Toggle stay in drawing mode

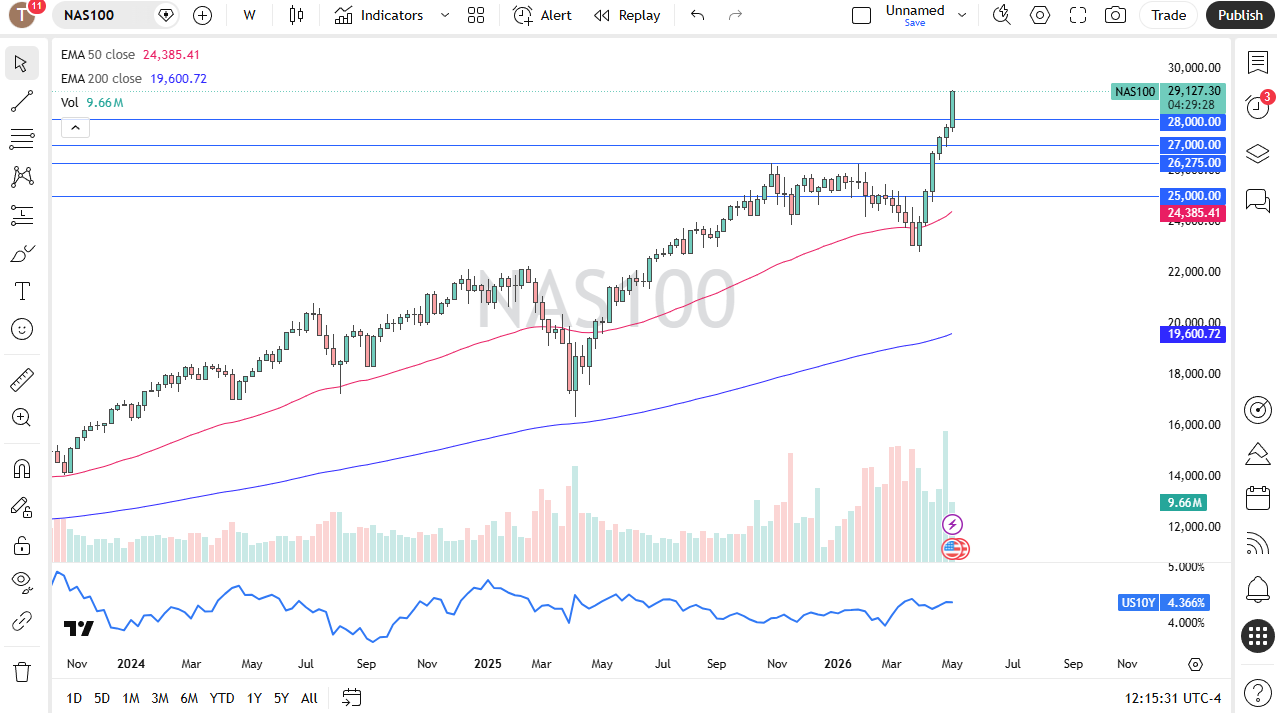(22, 507)
